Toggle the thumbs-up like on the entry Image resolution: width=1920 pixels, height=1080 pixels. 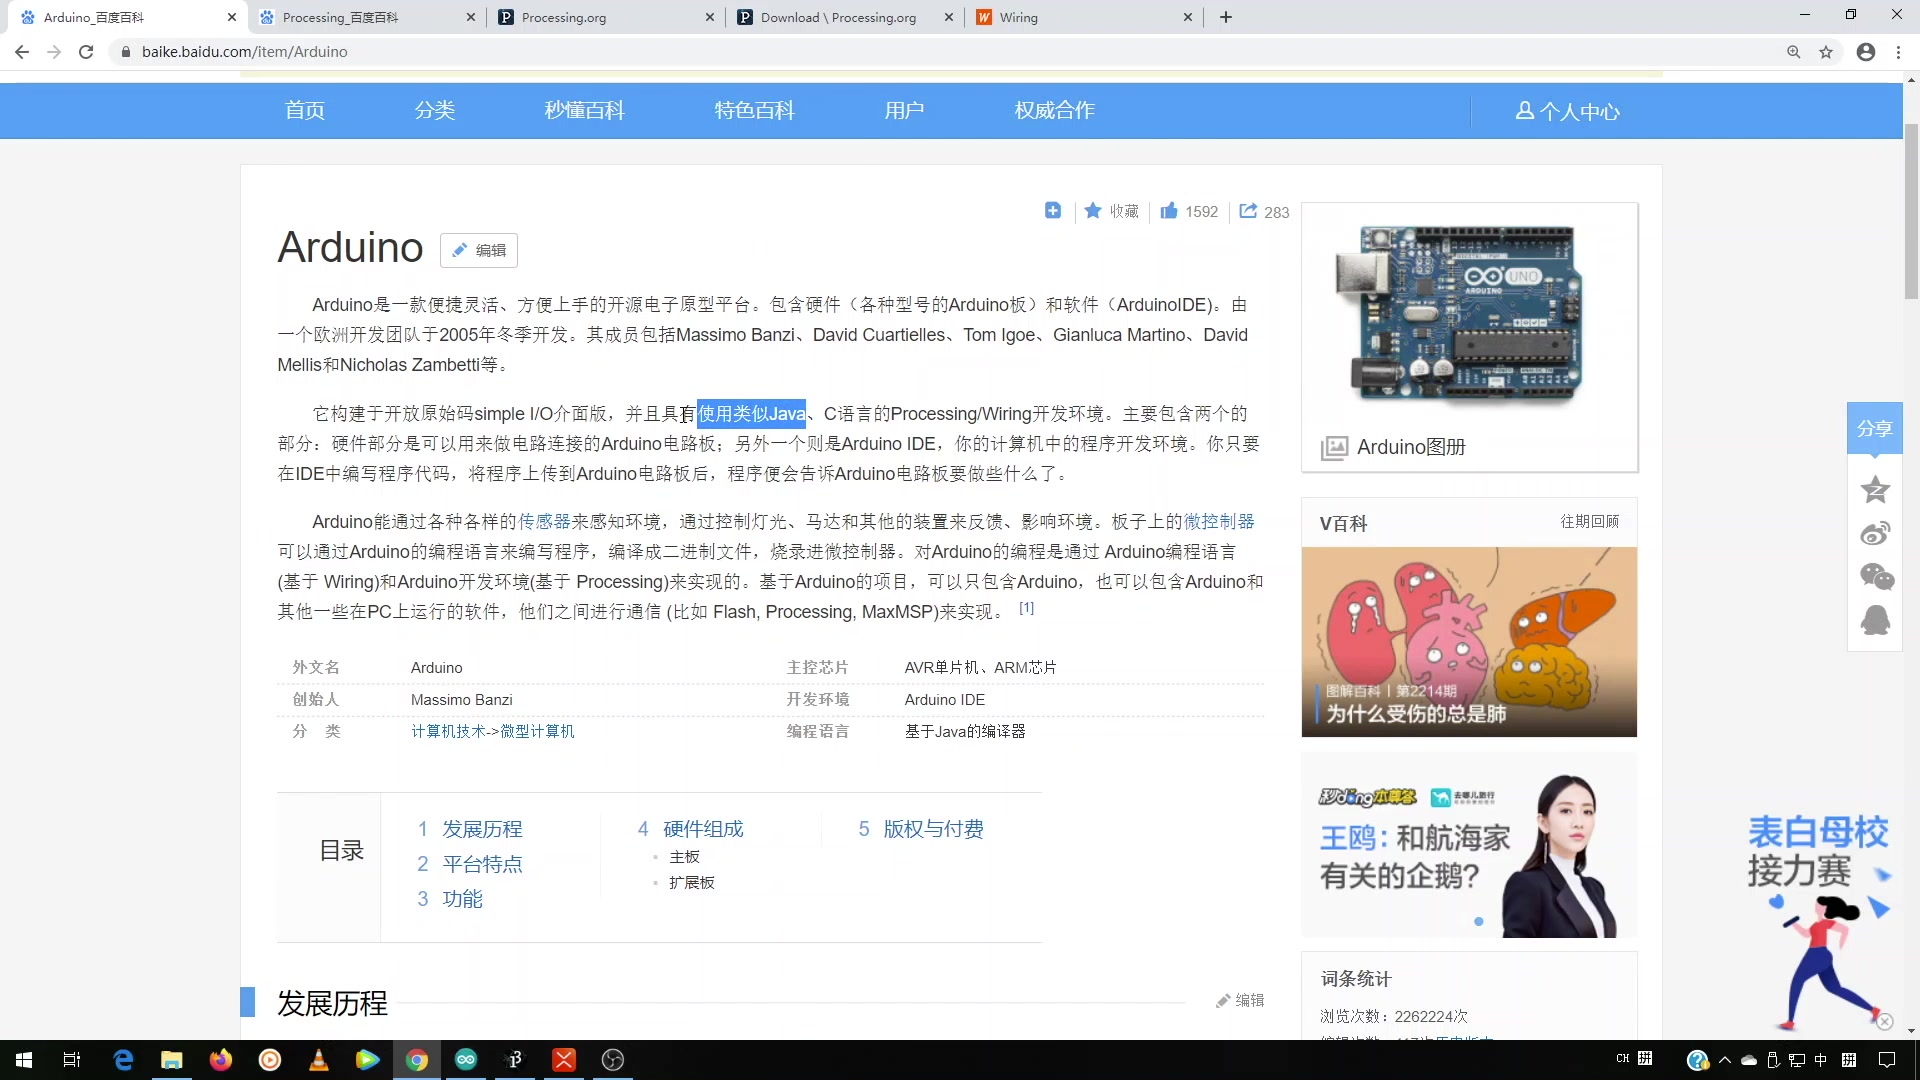1171,211
